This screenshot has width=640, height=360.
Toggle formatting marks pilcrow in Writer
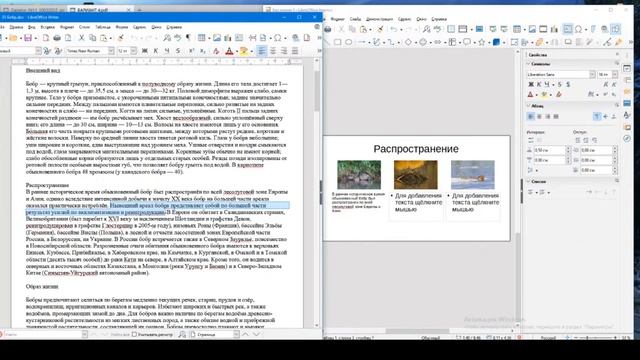tap(188, 38)
